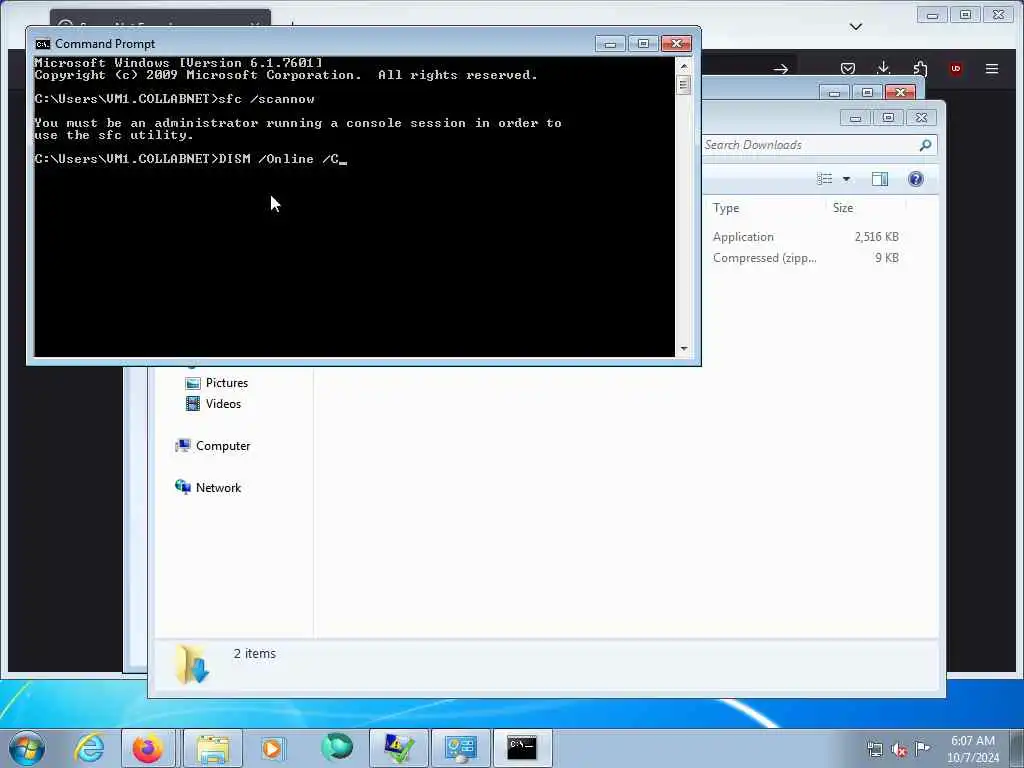Open the Control Panel taskbar icon
Viewport: 1024px width, 768px height.
pos(460,748)
